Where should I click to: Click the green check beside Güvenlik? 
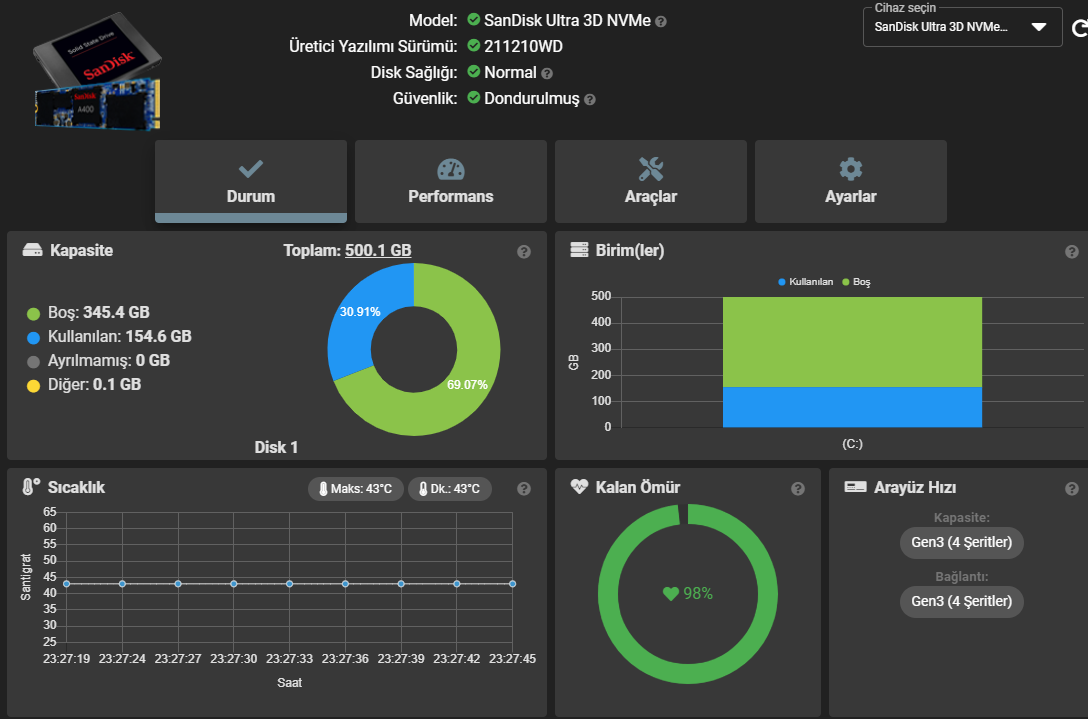tap(474, 97)
